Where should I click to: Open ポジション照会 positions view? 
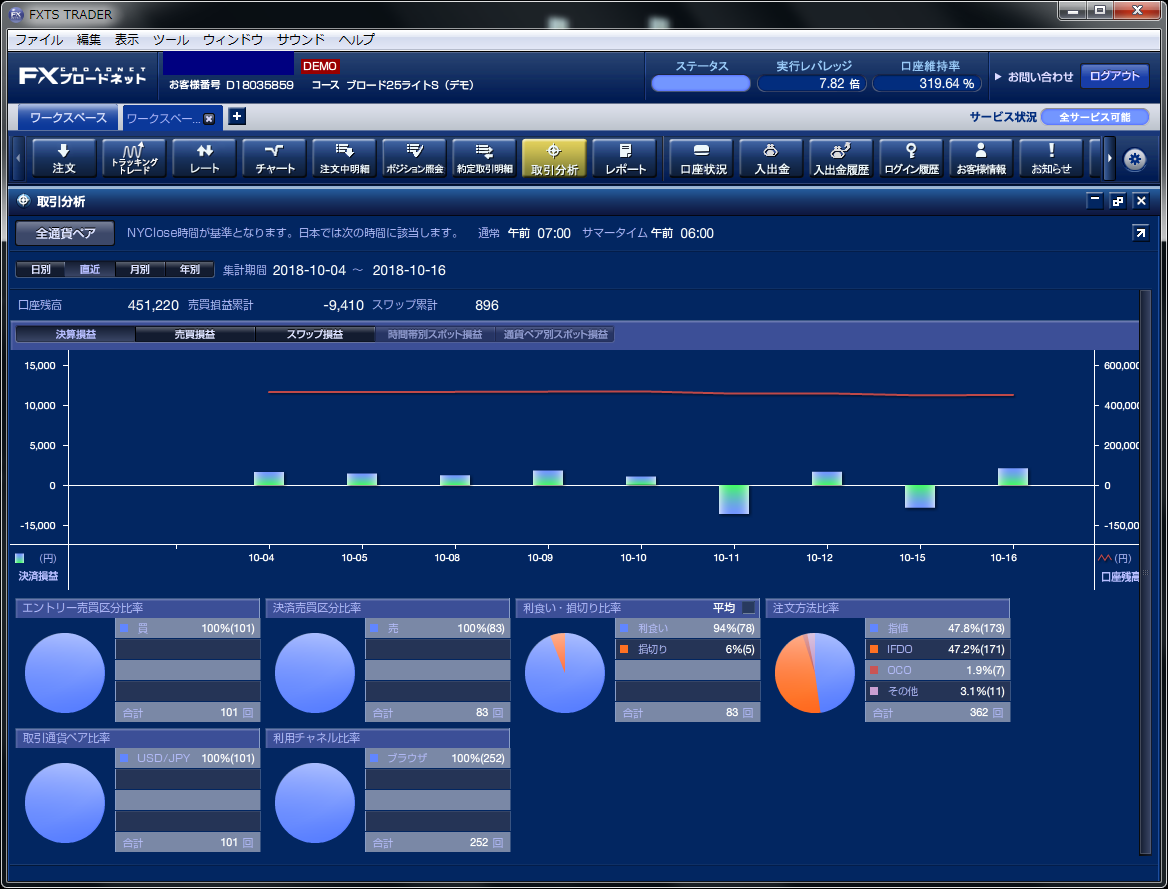414,158
